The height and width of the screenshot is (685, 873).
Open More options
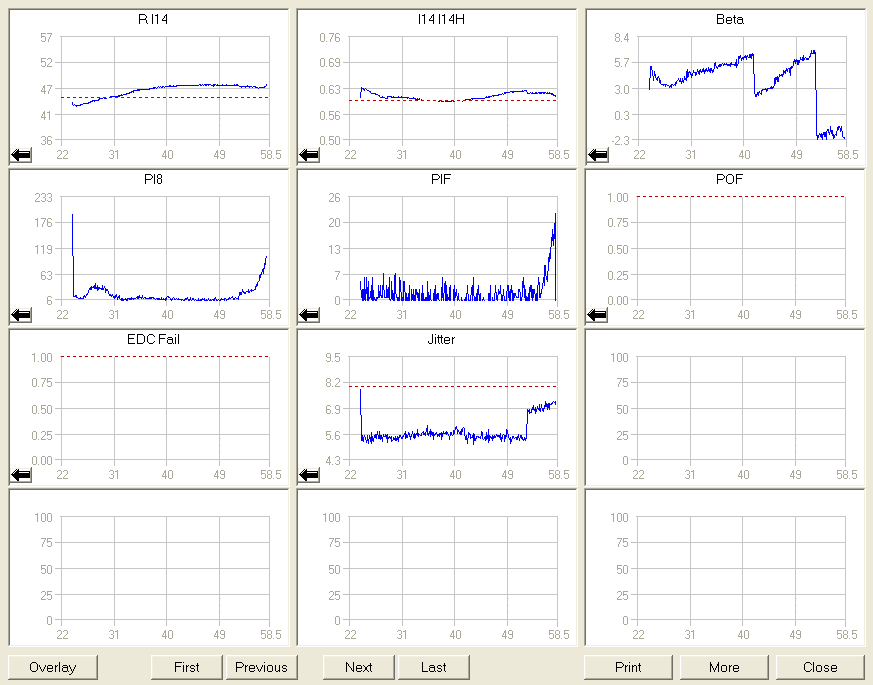(724, 667)
